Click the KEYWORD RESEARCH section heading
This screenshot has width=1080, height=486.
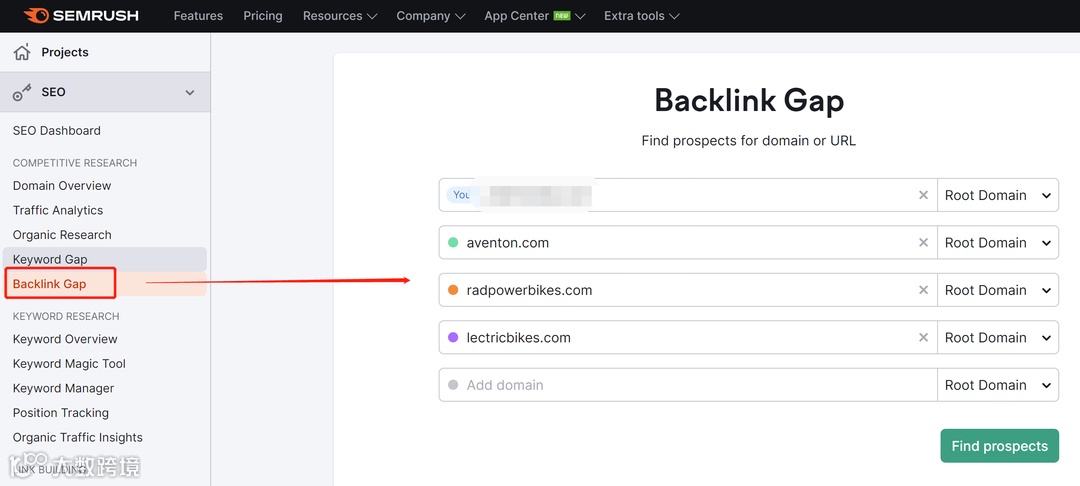[x=66, y=316]
